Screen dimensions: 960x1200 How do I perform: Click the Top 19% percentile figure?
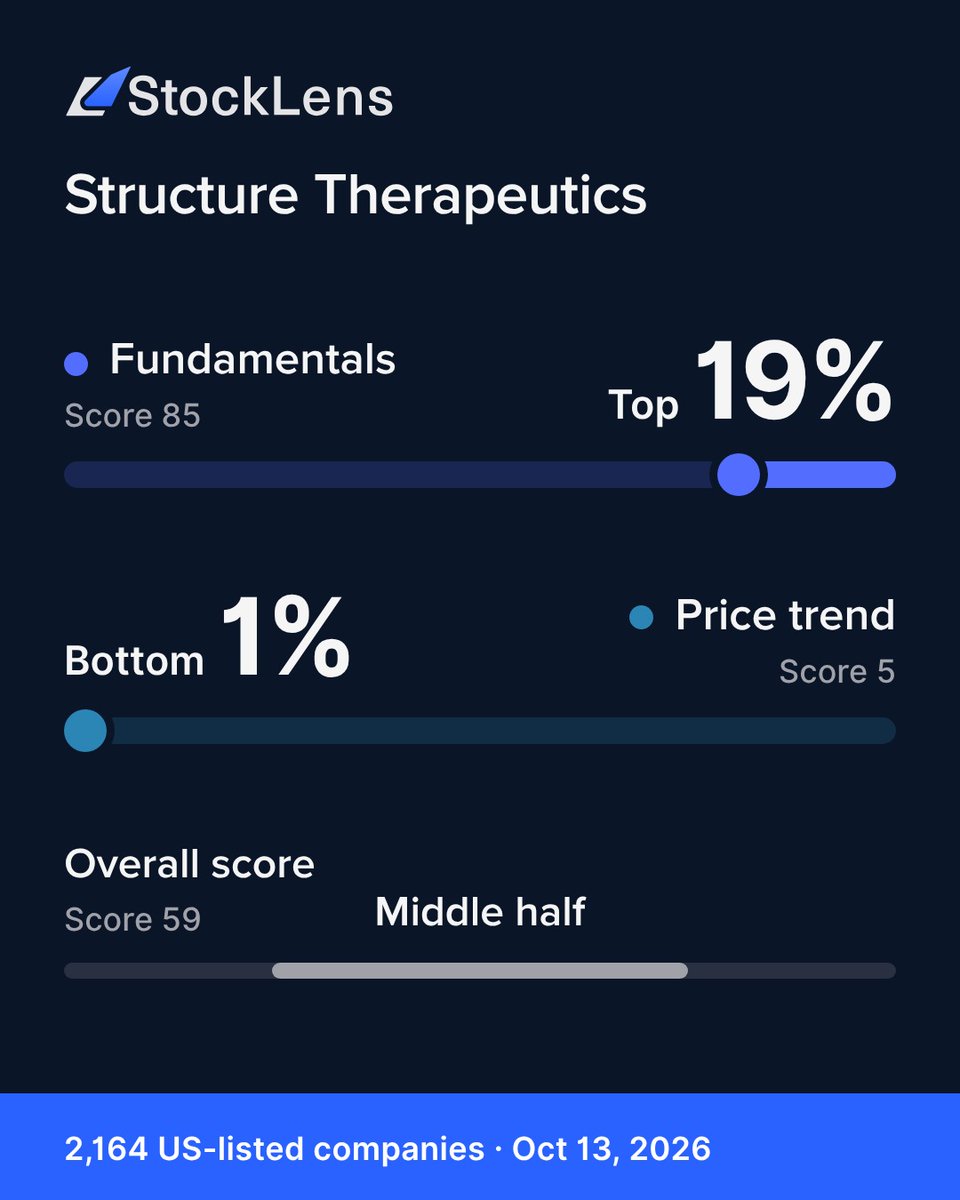tap(750, 383)
